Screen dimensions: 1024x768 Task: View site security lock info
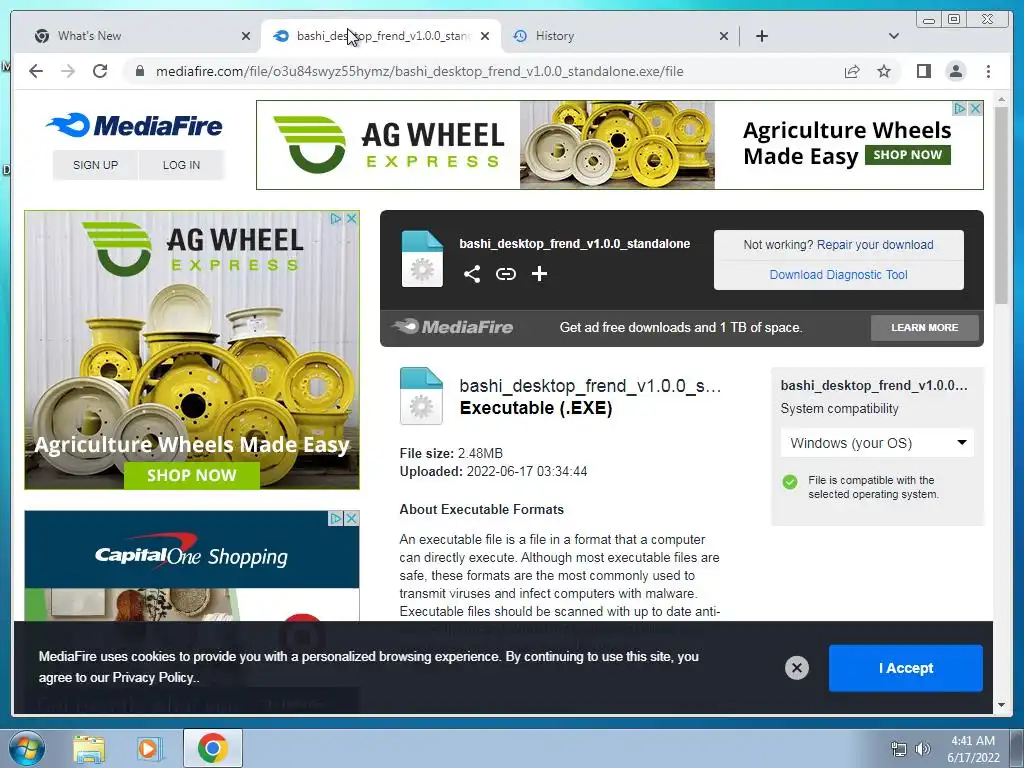click(139, 71)
